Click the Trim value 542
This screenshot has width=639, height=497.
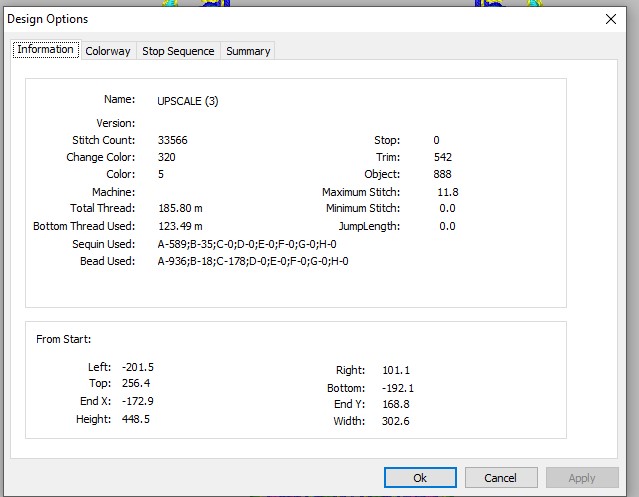click(x=443, y=157)
